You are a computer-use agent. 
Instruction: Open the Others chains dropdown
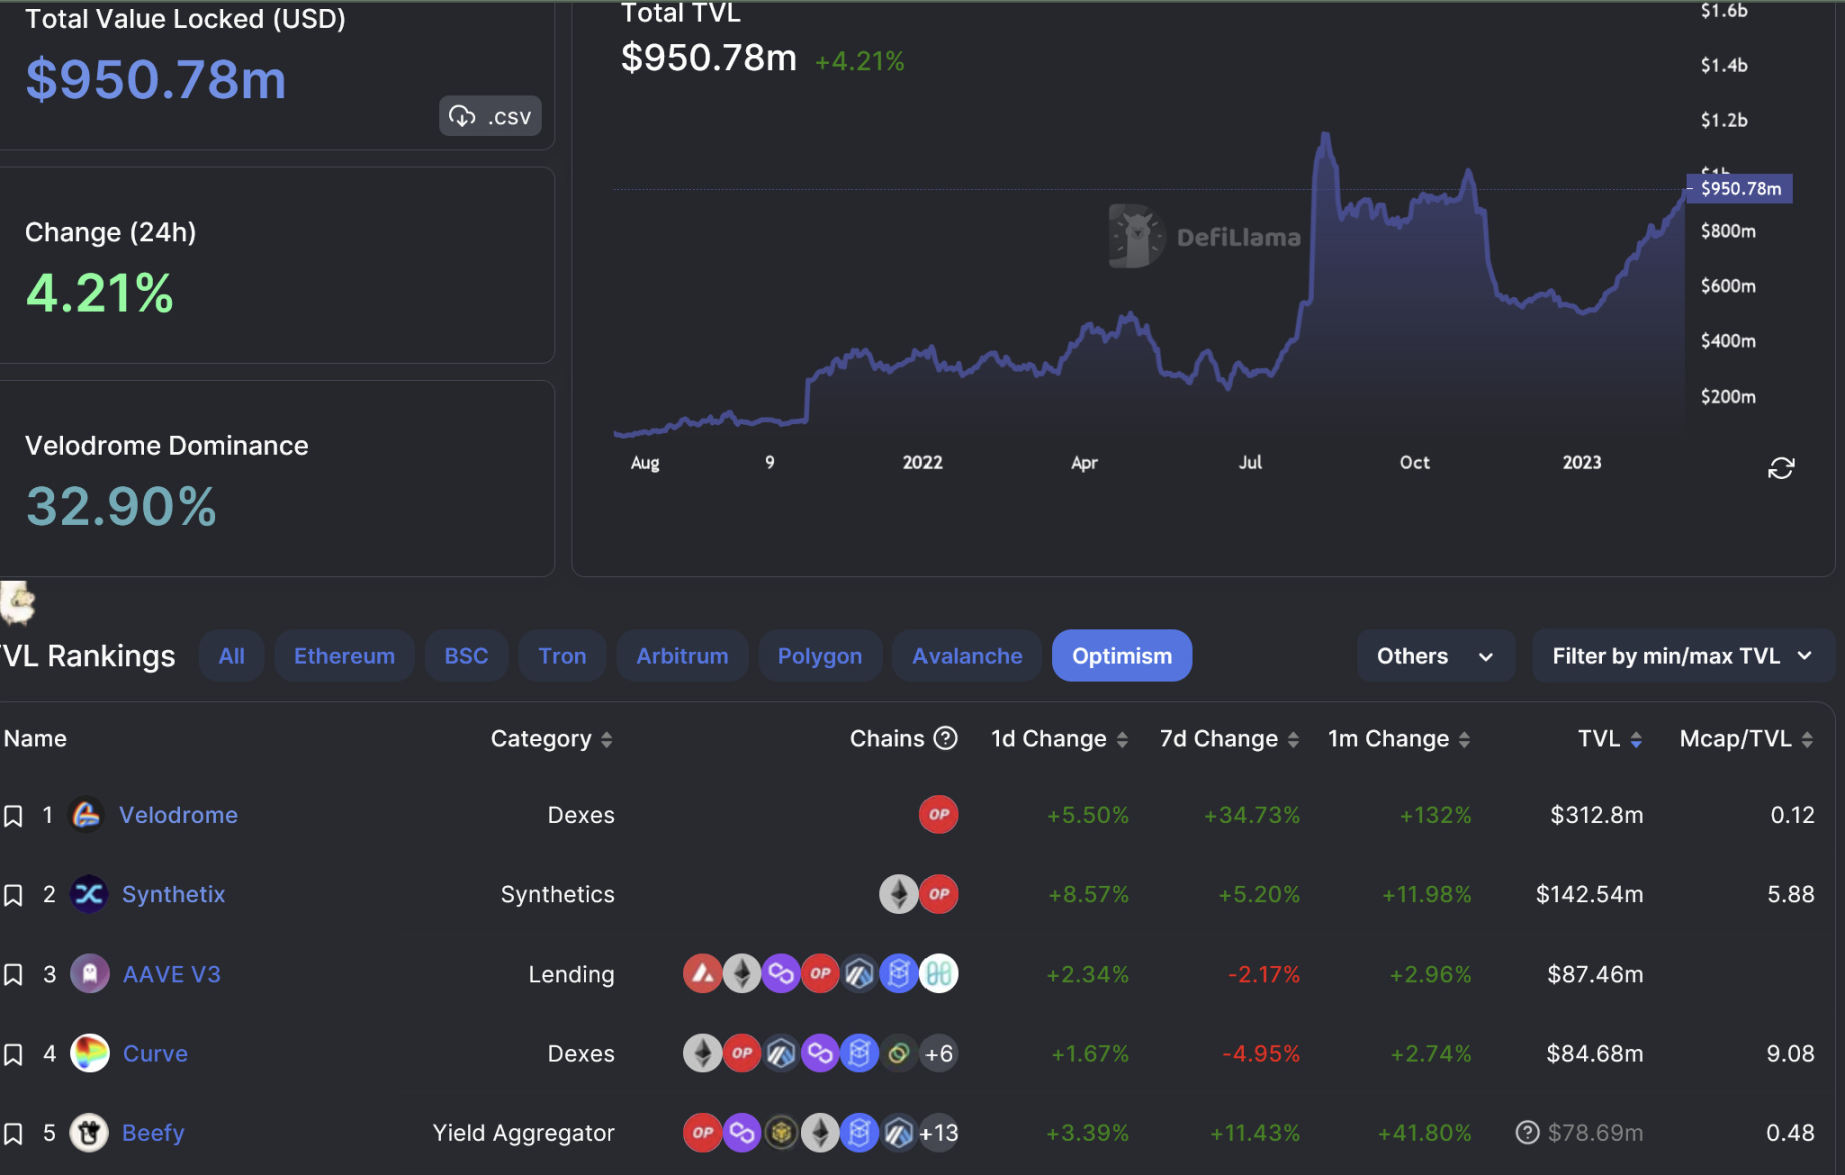pyautogui.click(x=1434, y=656)
